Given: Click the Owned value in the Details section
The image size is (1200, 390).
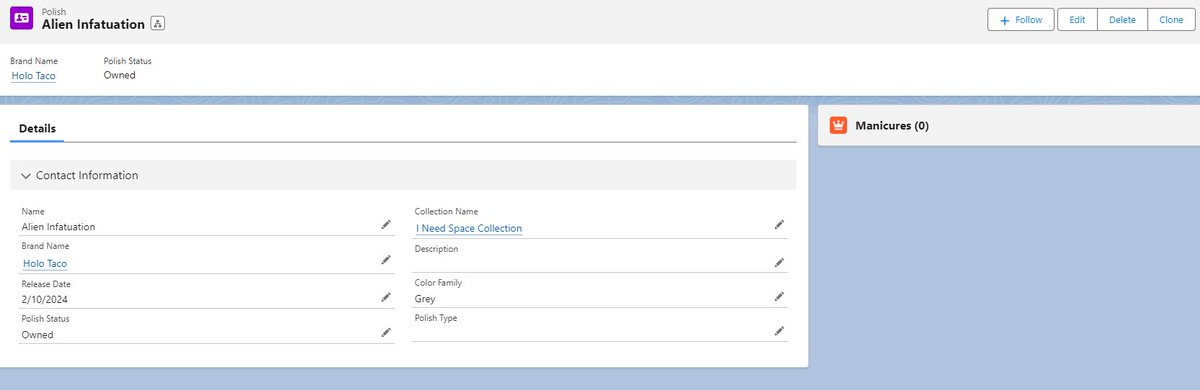Looking at the screenshot, I should pos(37,335).
